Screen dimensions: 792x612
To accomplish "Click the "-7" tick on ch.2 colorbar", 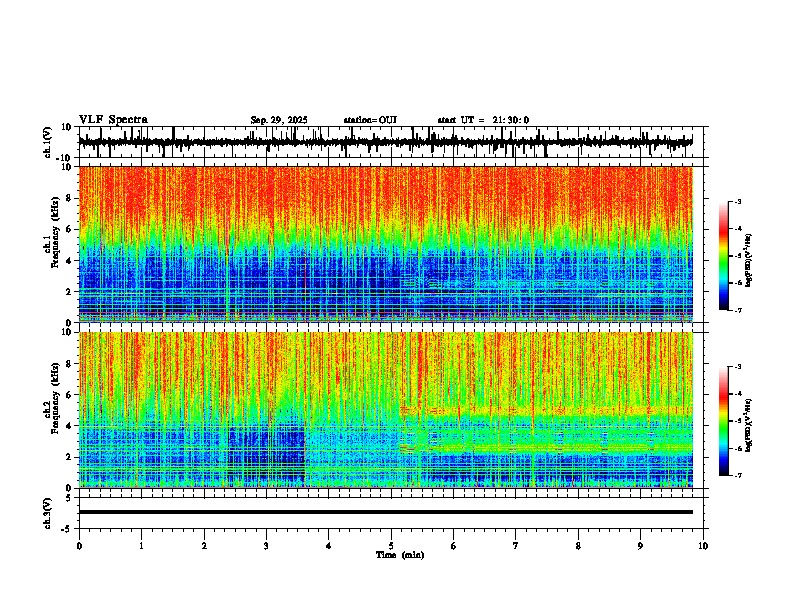I will click(x=738, y=475).
